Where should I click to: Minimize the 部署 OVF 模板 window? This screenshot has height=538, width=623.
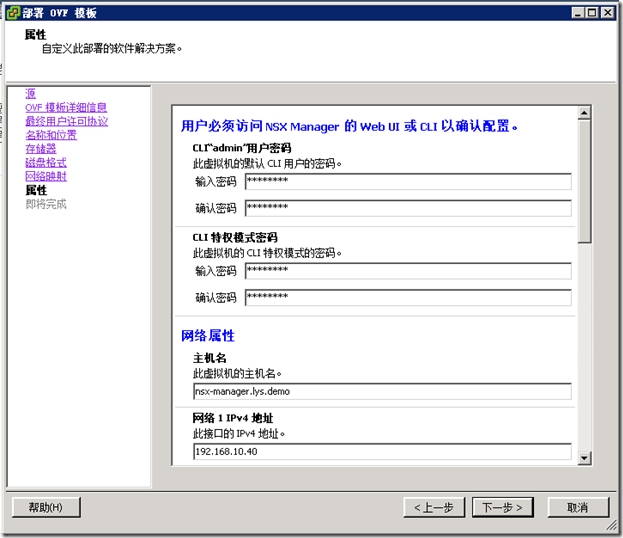point(578,13)
